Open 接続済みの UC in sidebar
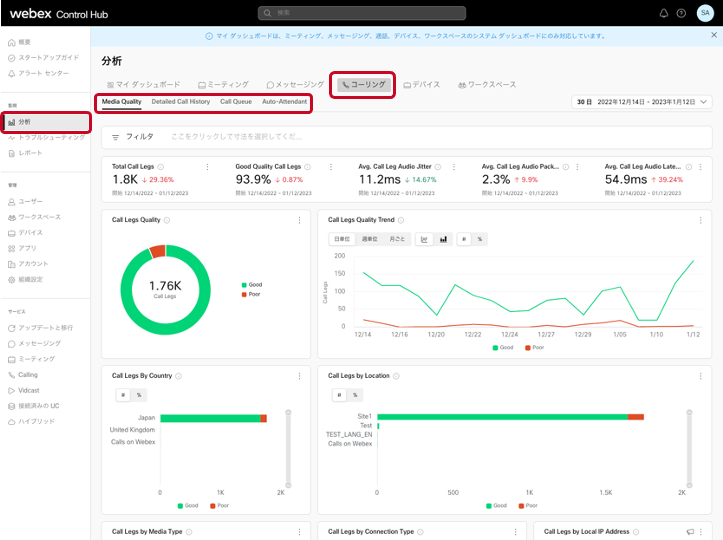The height and width of the screenshot is (540, 723). point(34,406)
